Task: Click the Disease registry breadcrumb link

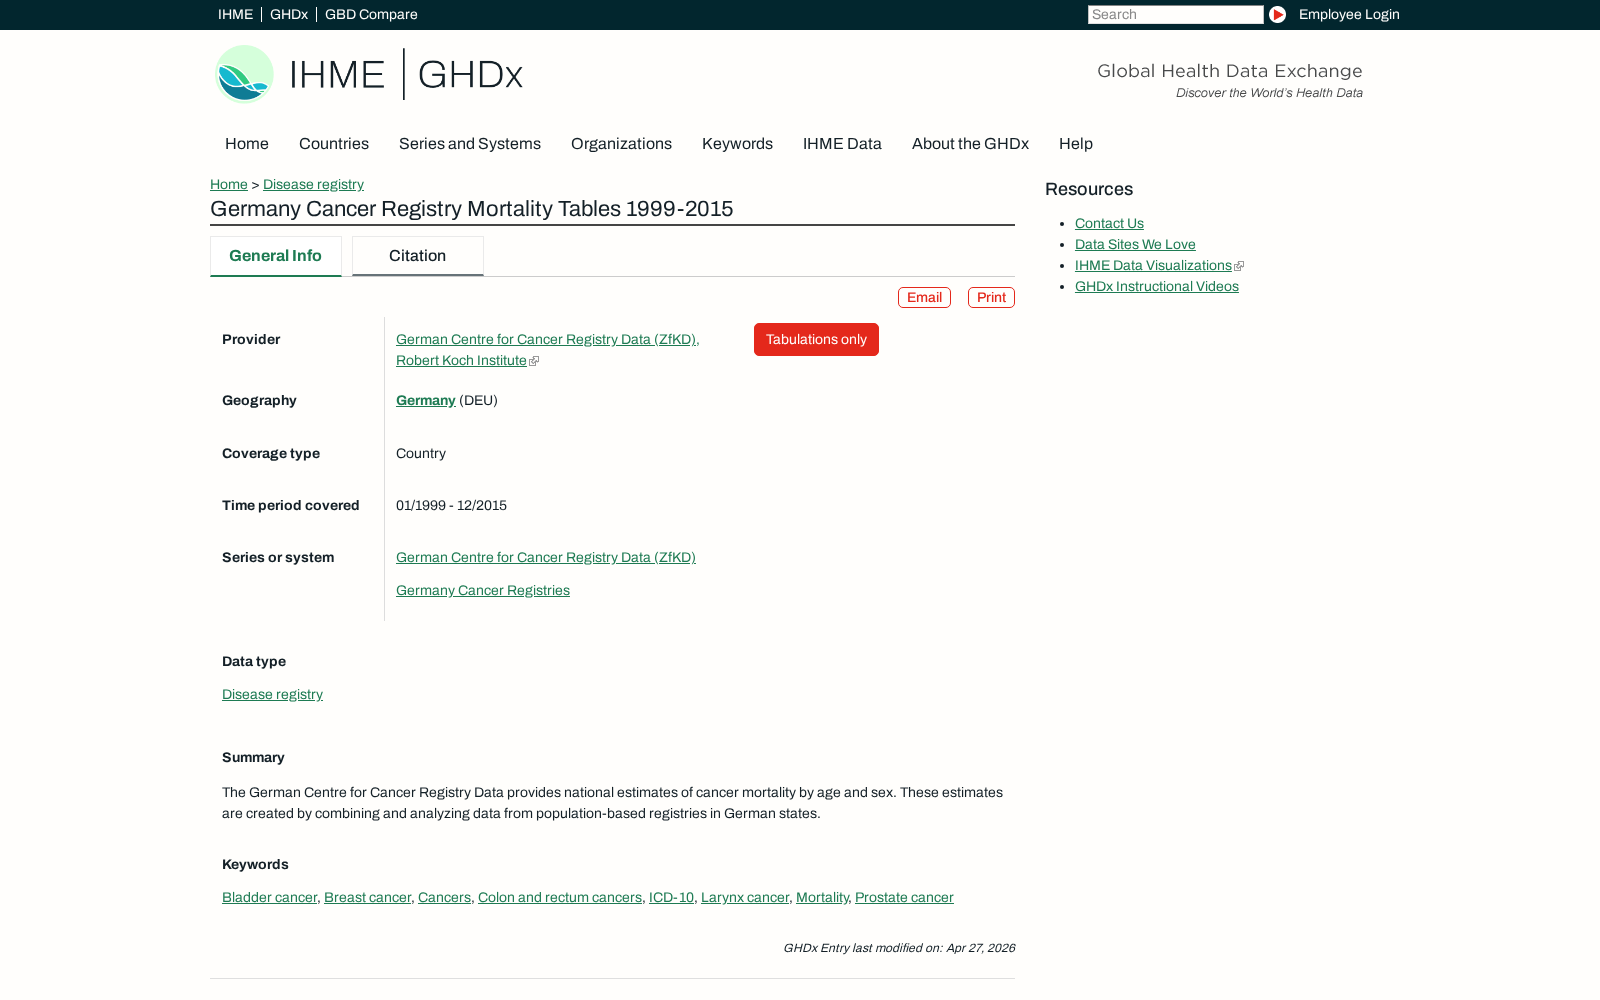Action: click(x=313, y=185)
